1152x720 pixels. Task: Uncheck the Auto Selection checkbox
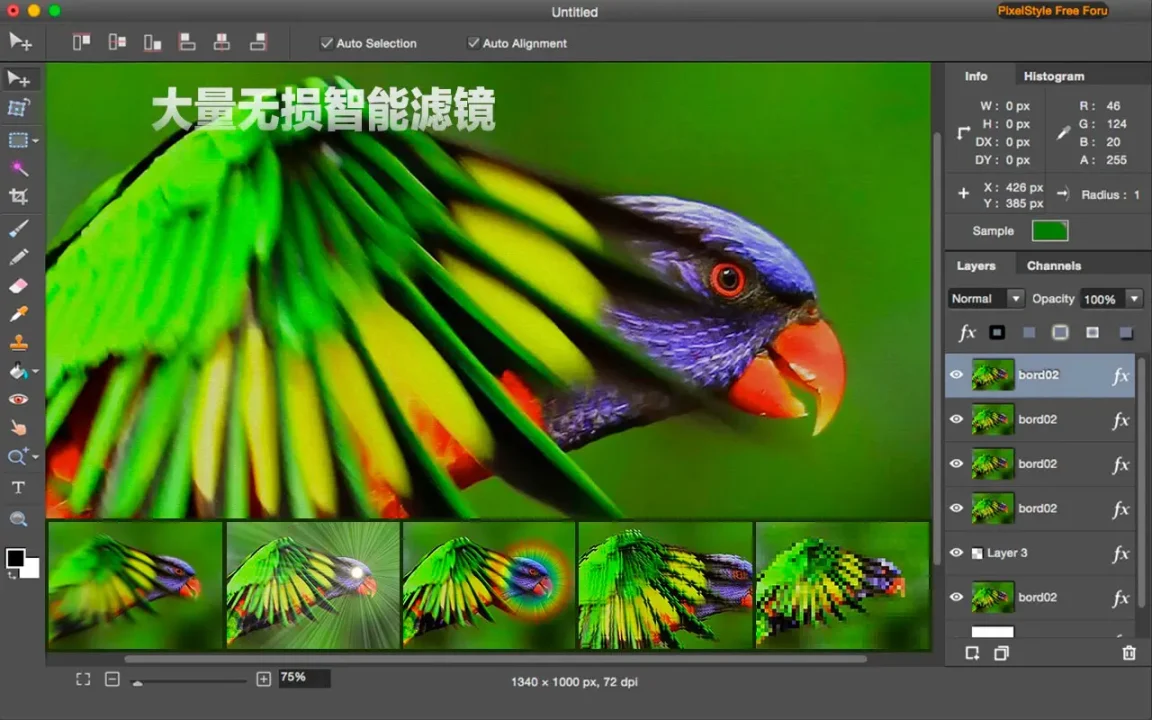tap(326, 43)
